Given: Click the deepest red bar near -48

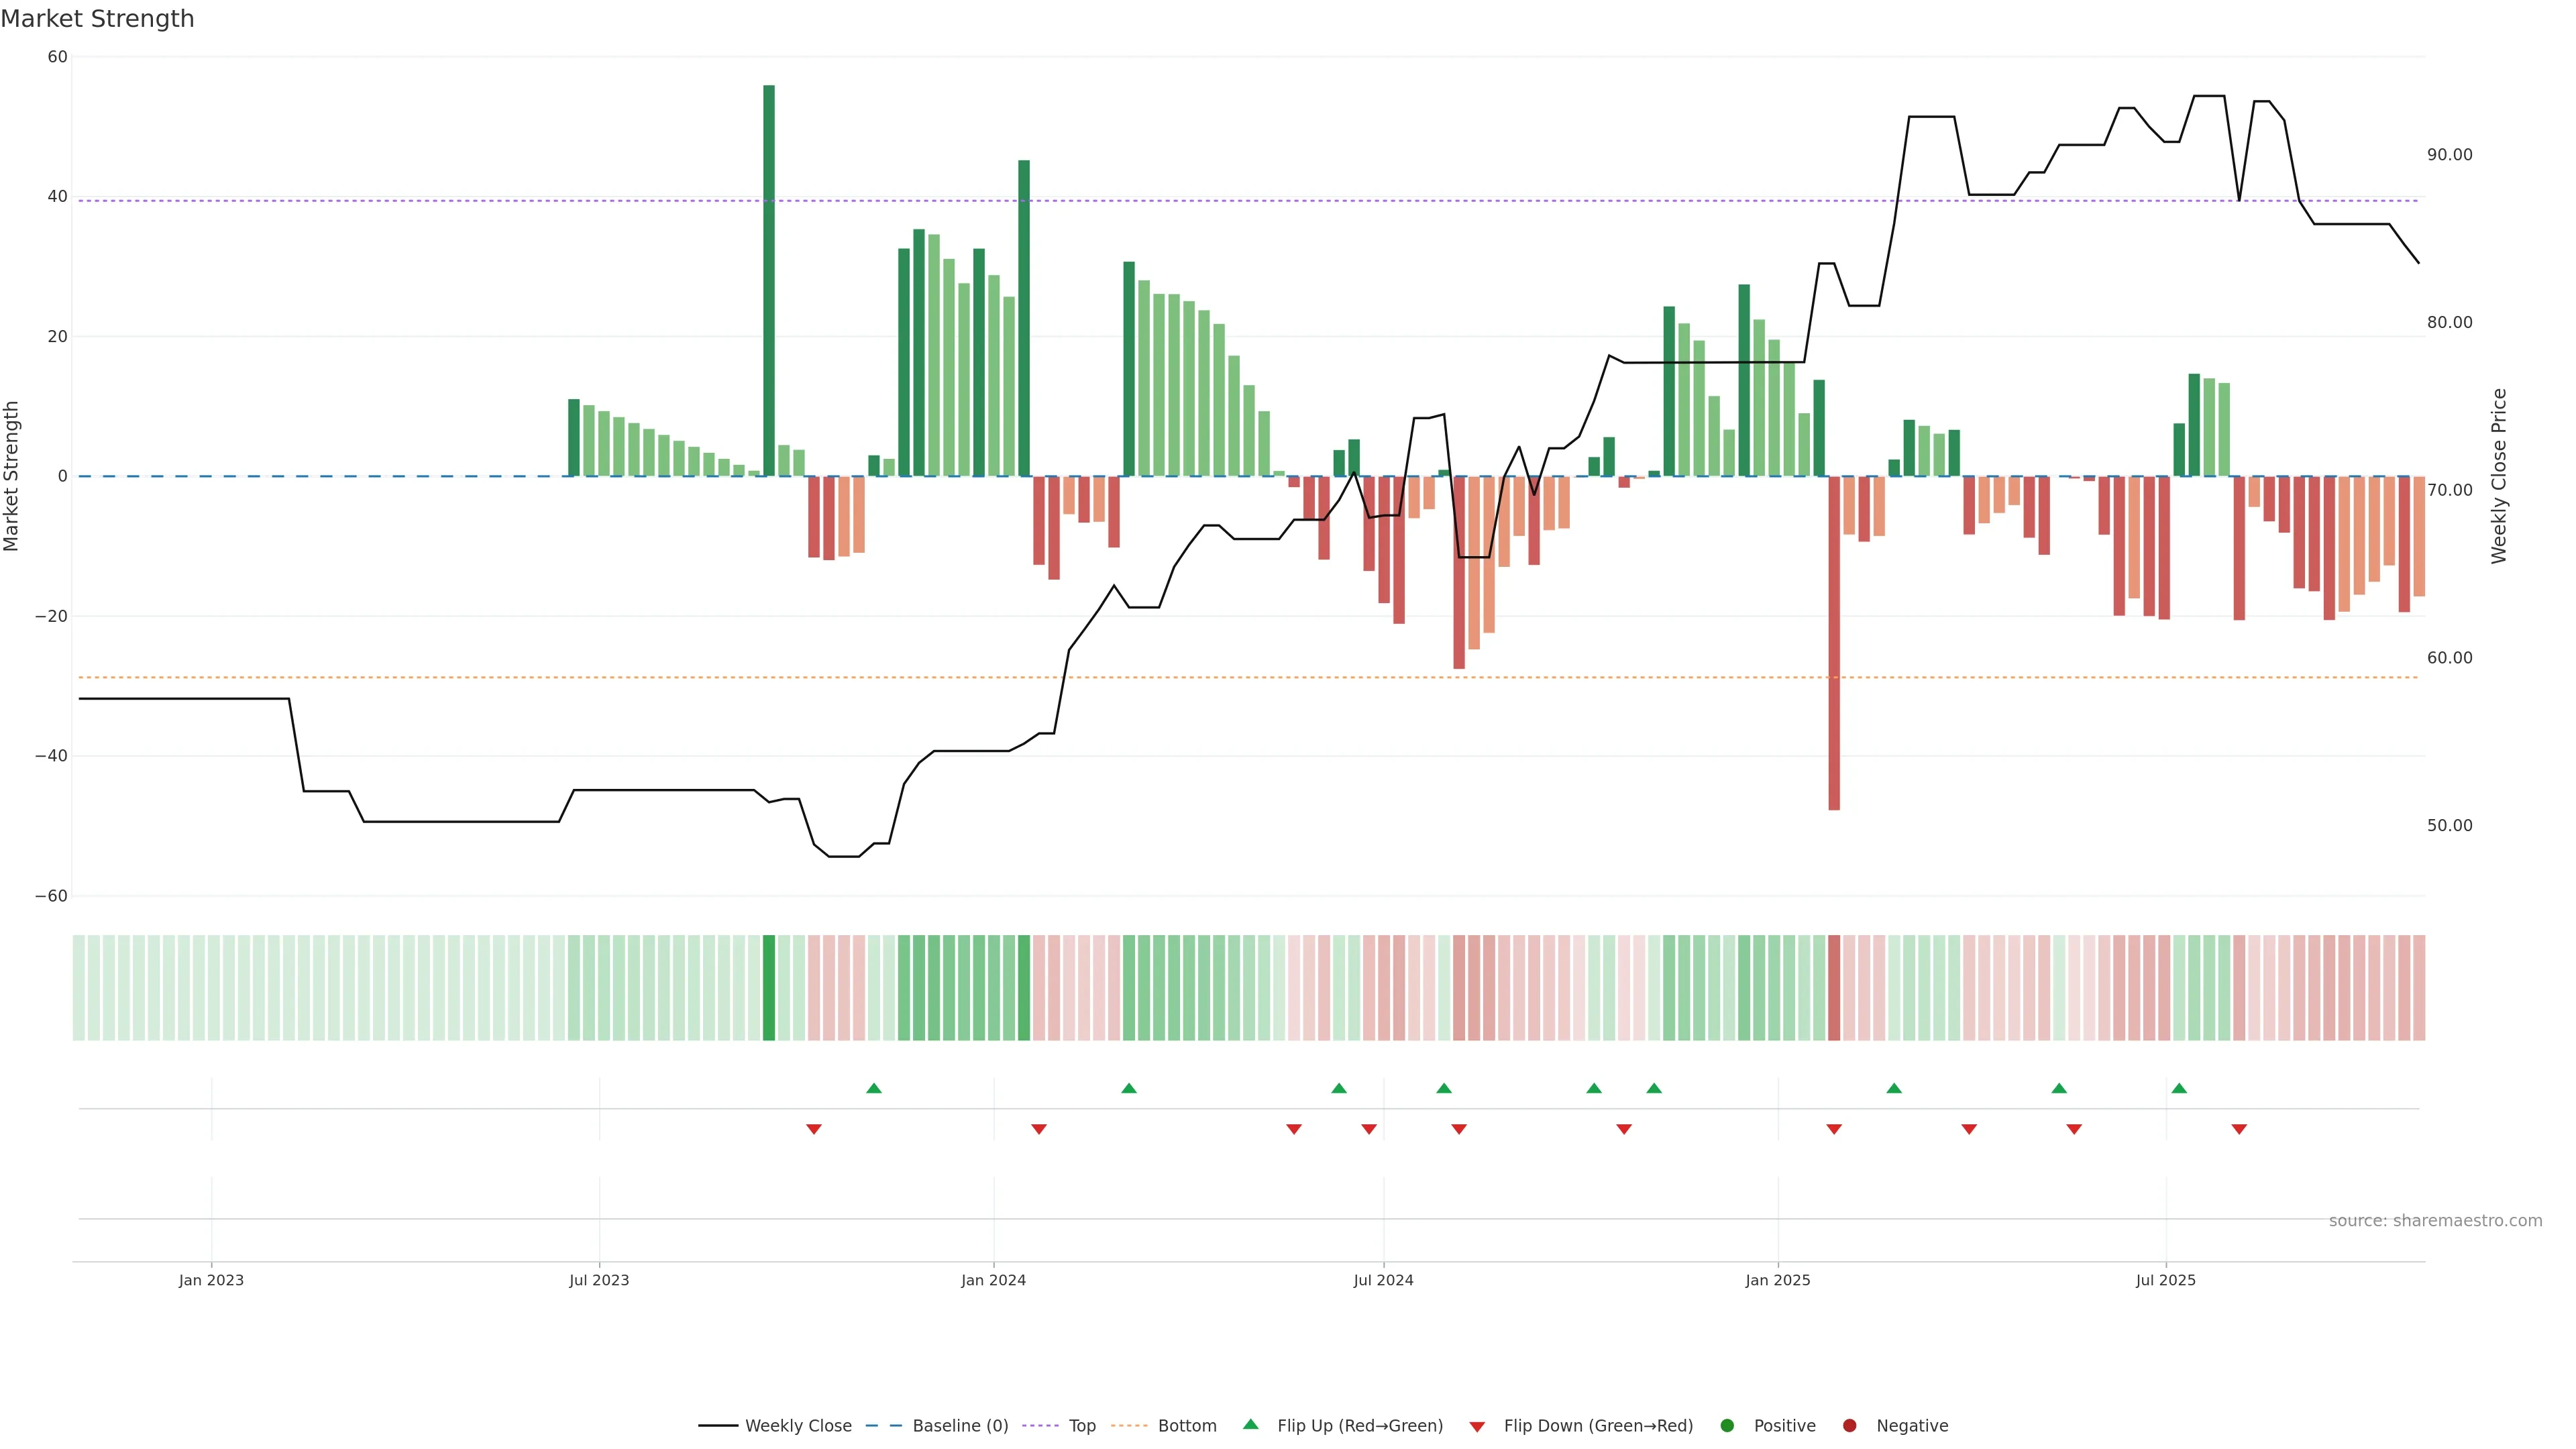Looking at the screenshot, I should pyautogui.click(x=1834, y=640).
